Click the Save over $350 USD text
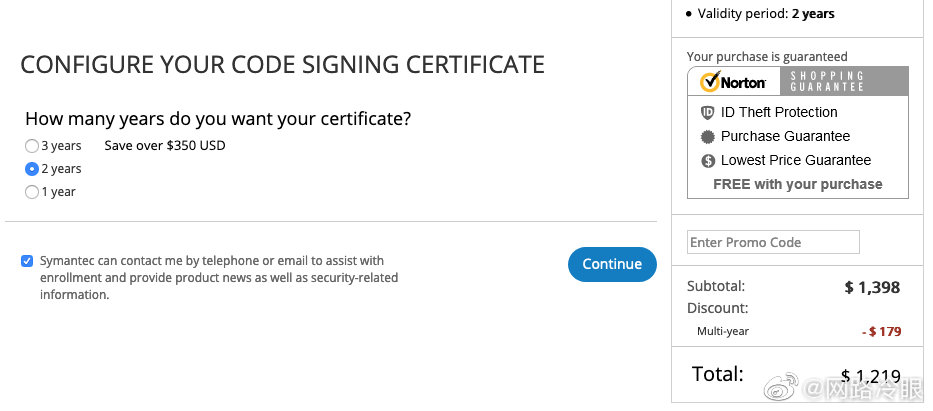Viewport: 933px width, 411px height. [x=165, y=146]
